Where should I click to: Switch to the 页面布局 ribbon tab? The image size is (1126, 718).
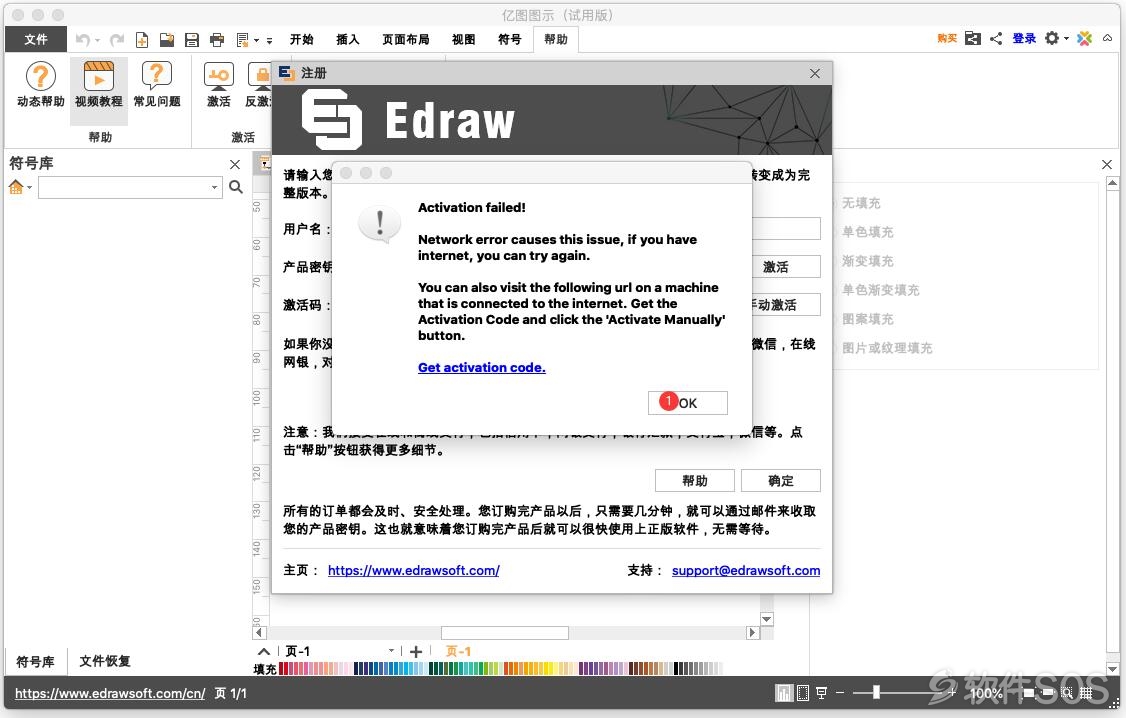coord(406,39)
